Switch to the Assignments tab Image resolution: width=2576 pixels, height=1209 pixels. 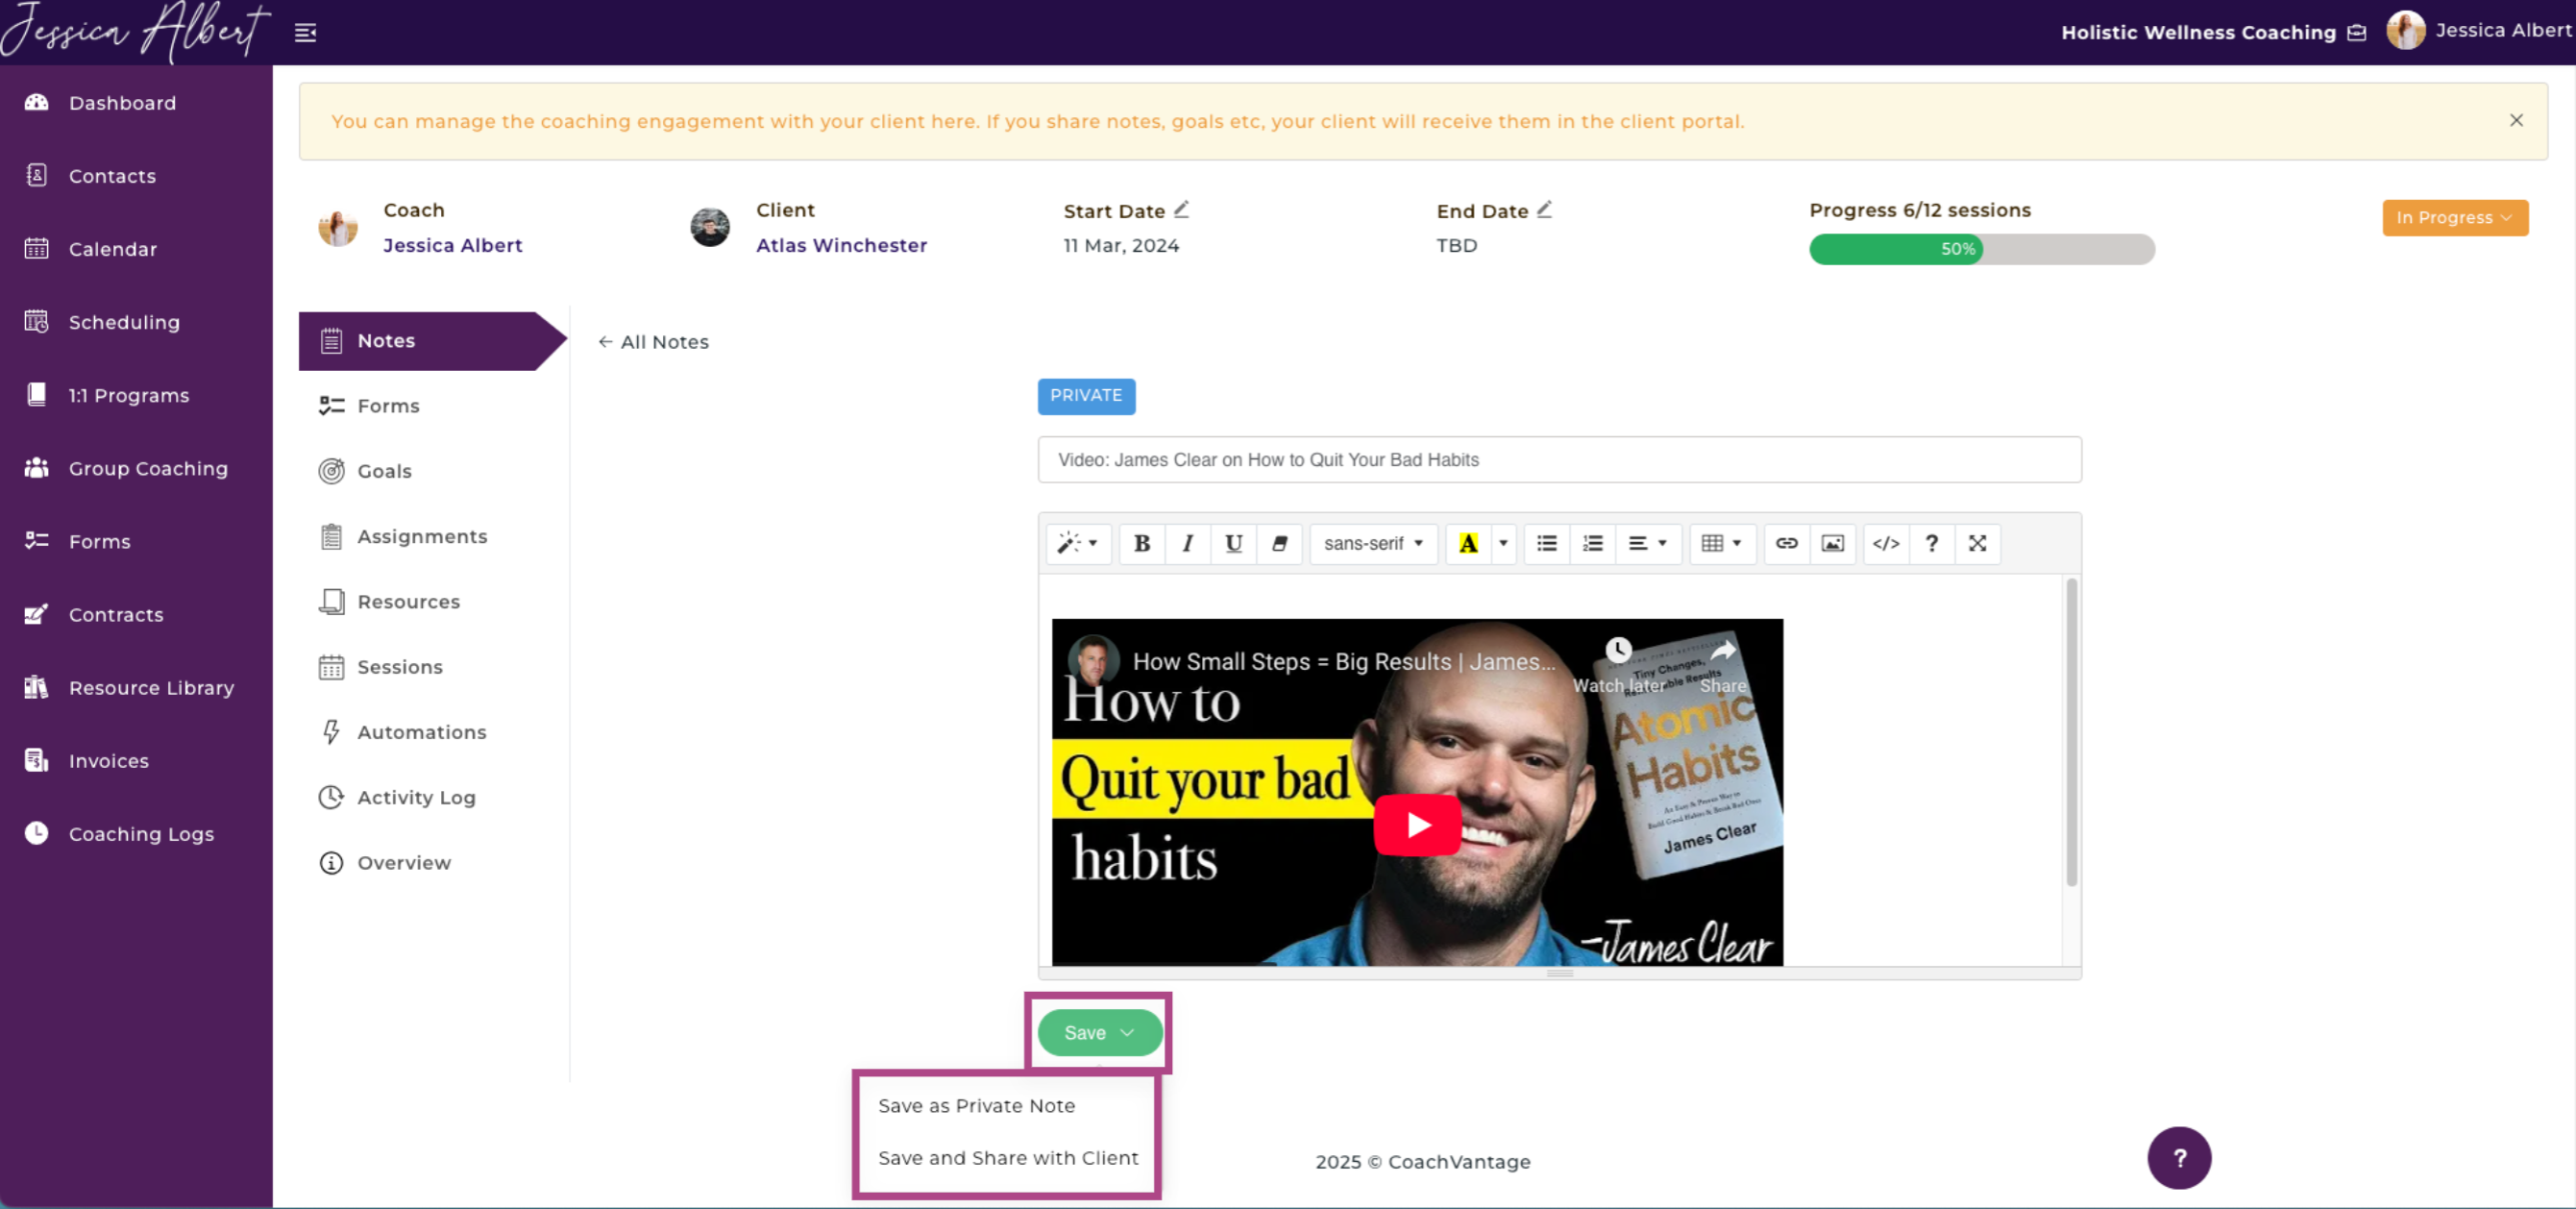tap(402, 536)
